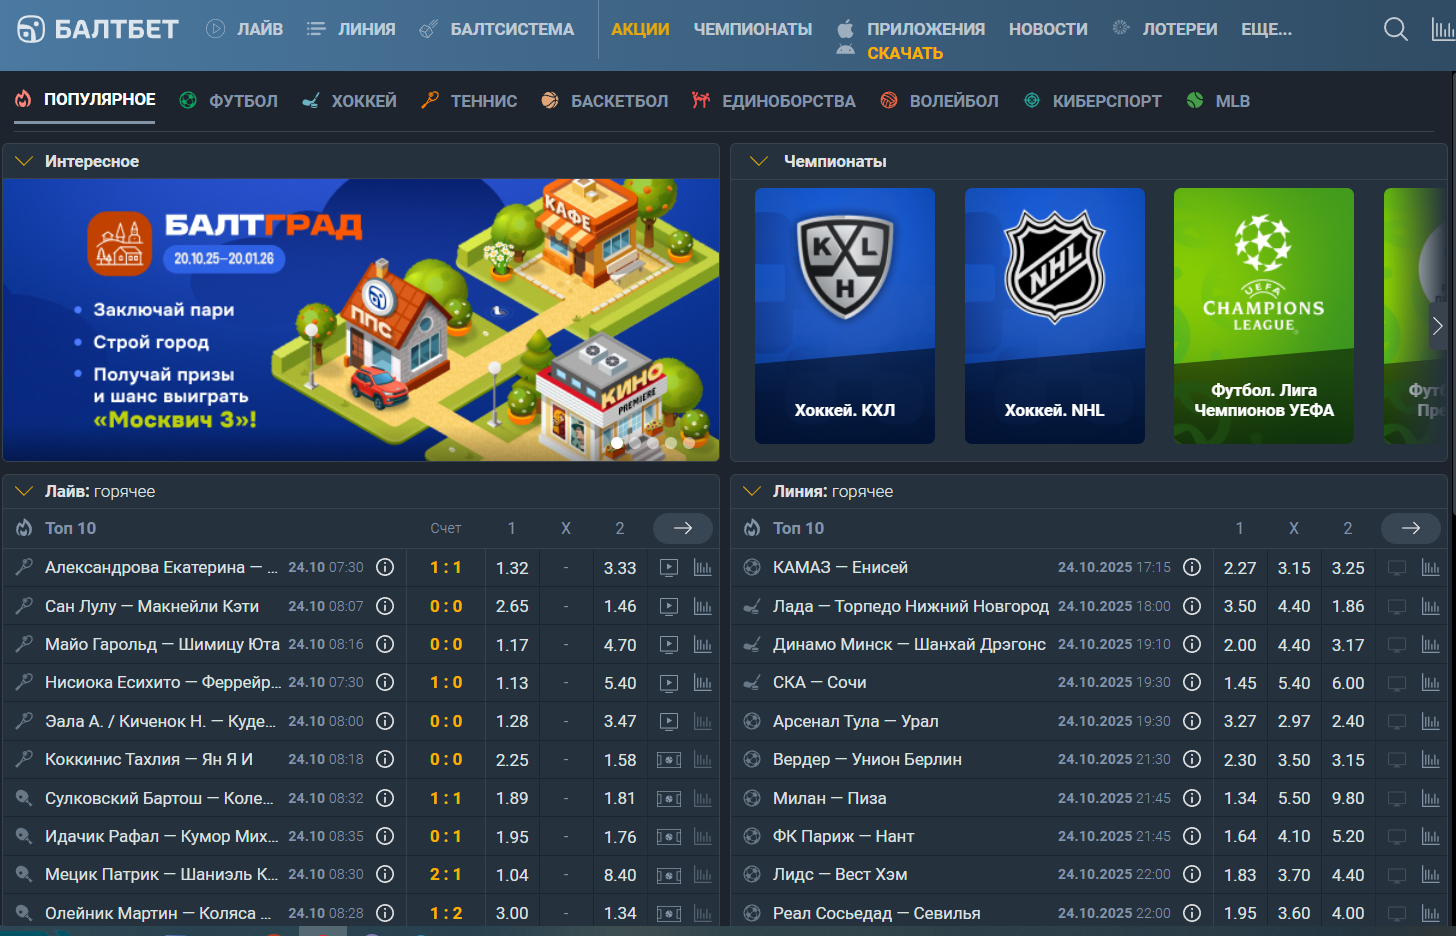Open Хоккей. NHL championship card
This screenshot has height=936, width=1456.
pyautogui.click(x=1054, y=316)
